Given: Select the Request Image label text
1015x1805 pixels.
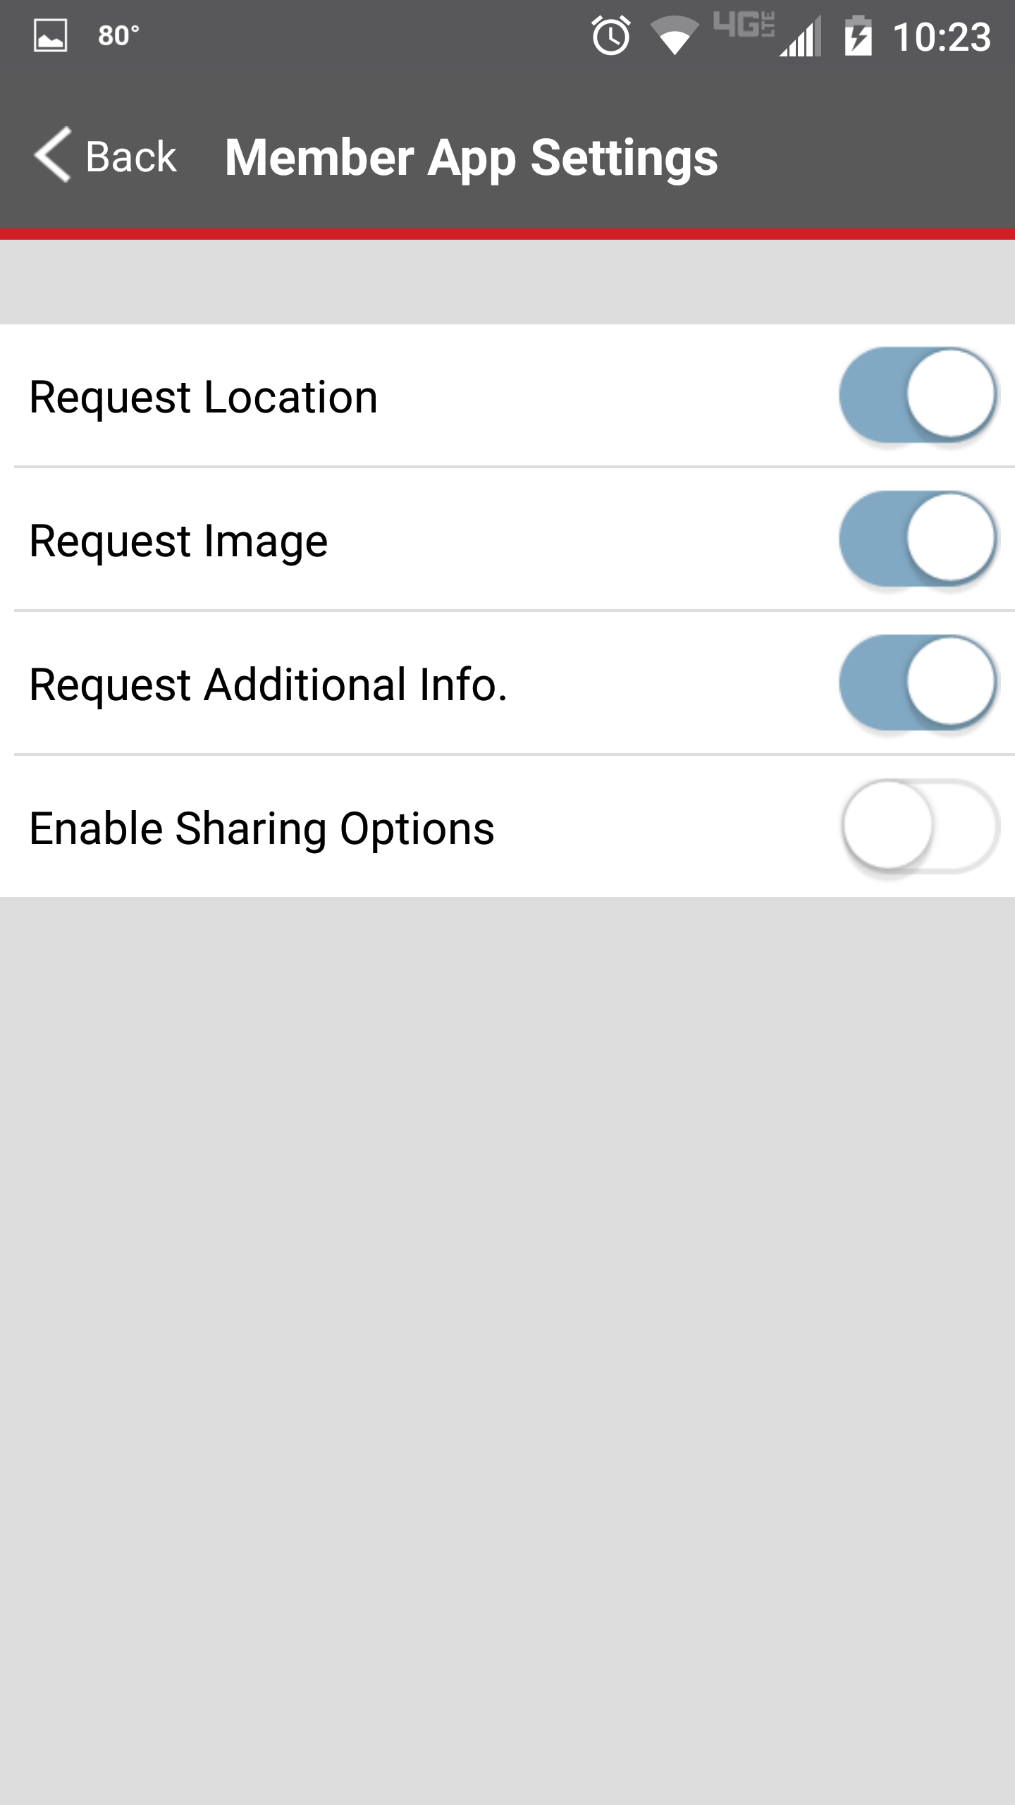Looking at the screenshot, I should point(179,541).
